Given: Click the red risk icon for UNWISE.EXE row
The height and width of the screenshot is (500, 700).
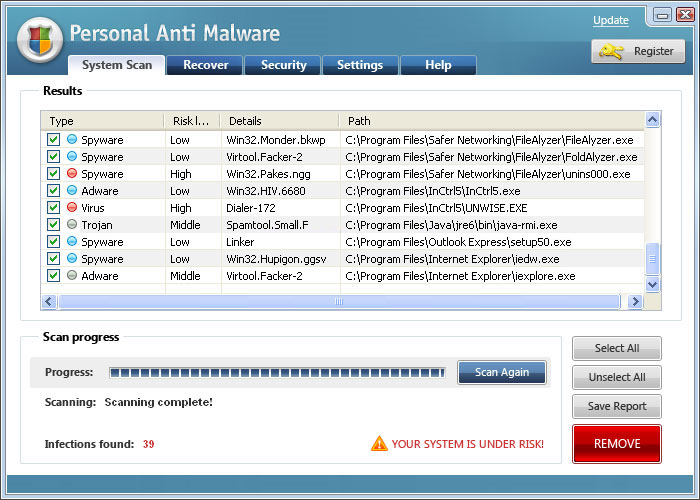Looking at the screenshot, I should [x=72, y=207].
